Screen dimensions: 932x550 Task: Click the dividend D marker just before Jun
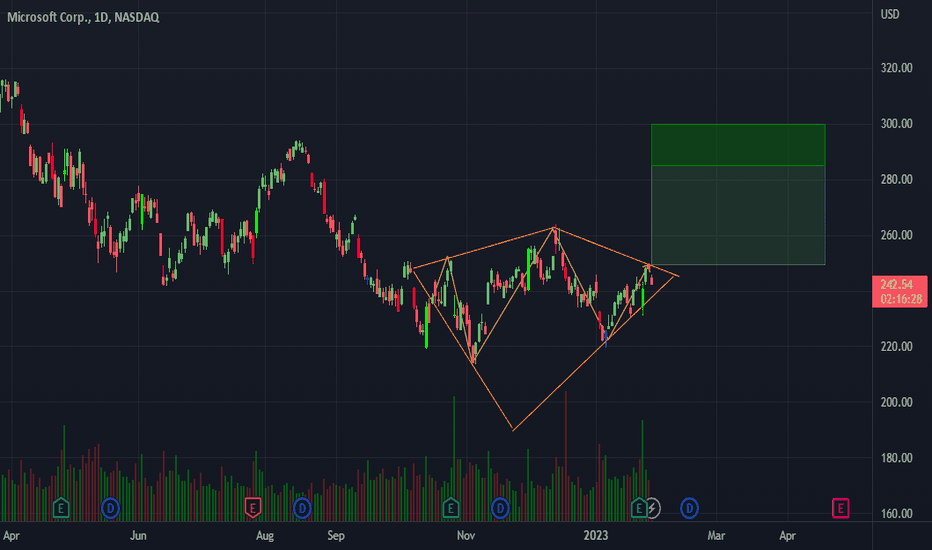[x=110, y=508]
